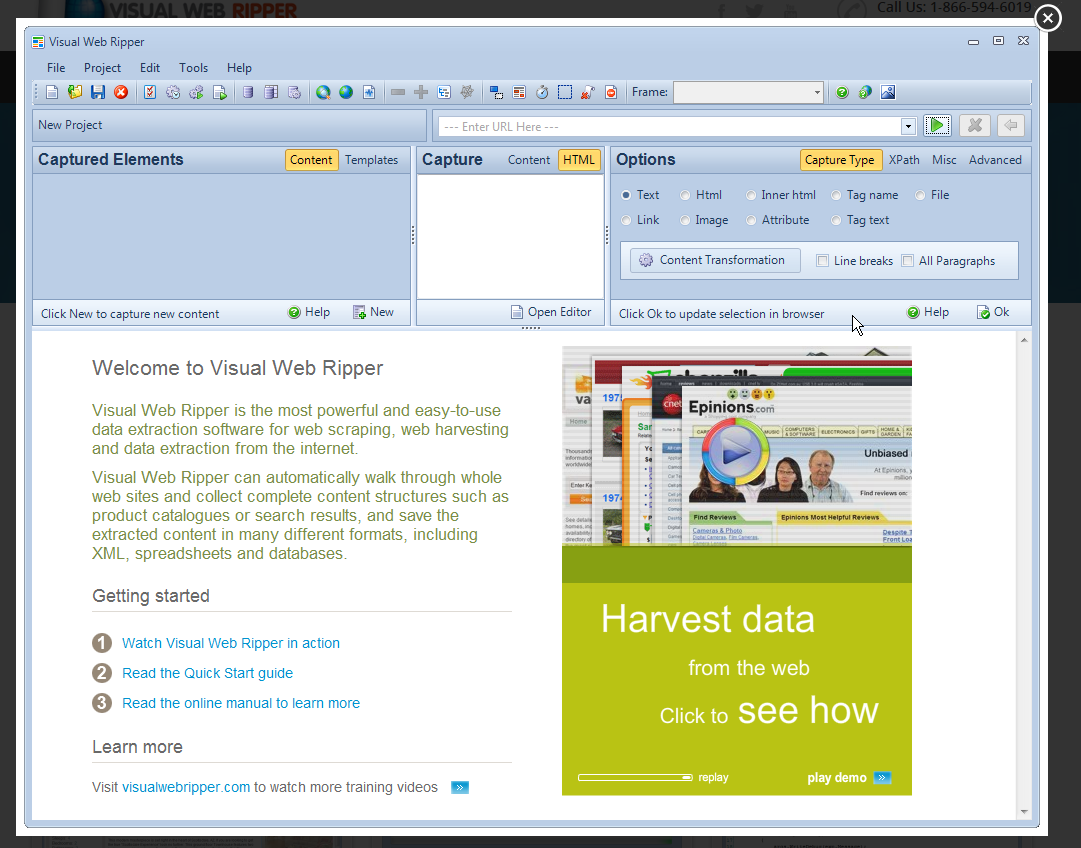Open the Project menu
Viewport: 1081px width, 848px height.
click(102, 68)
